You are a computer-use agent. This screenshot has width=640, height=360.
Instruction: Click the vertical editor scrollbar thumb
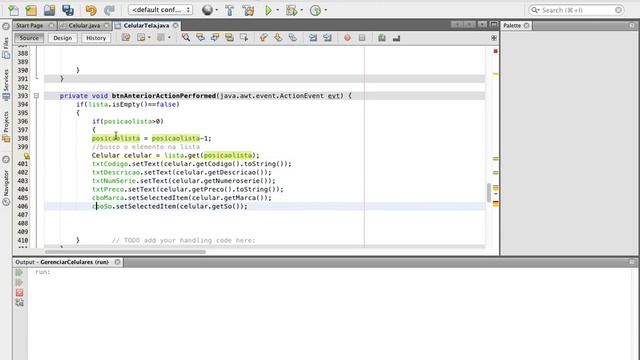(489, 193)
